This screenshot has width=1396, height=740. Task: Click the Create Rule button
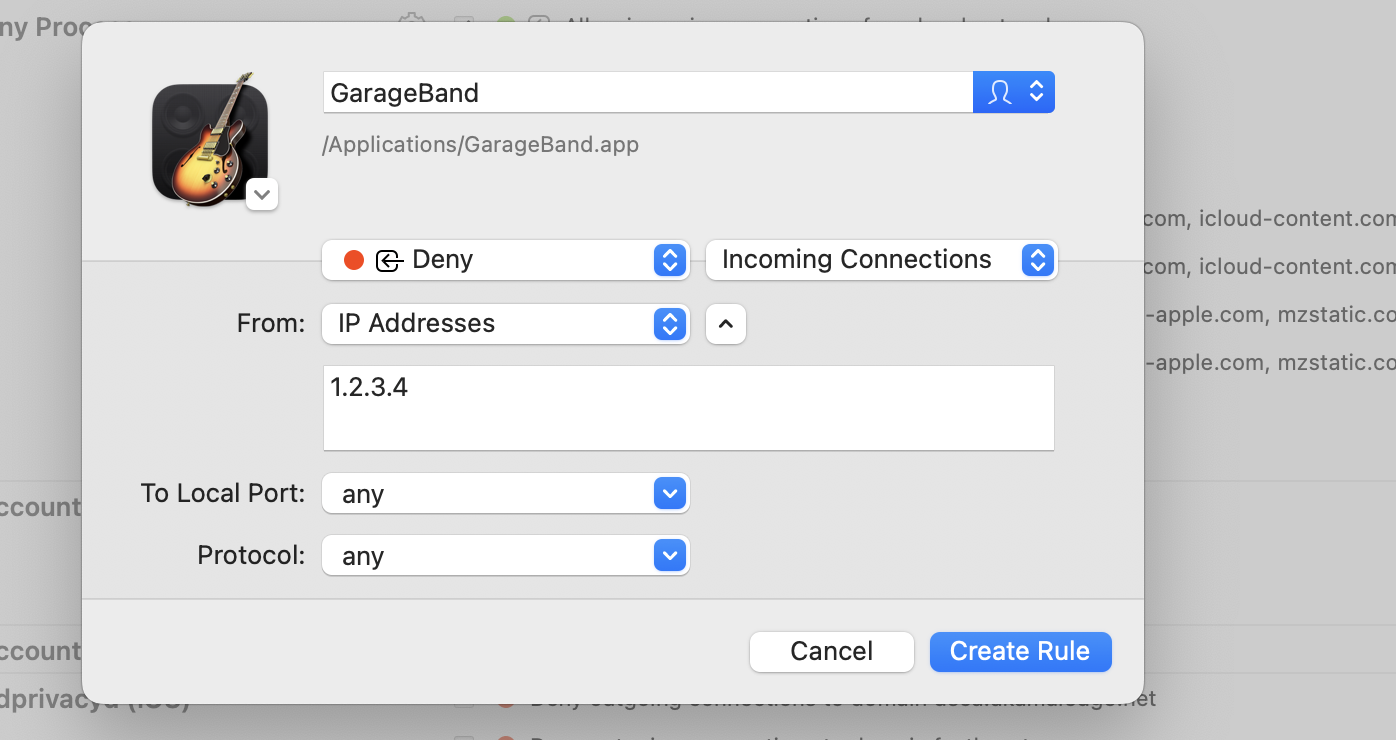click(x=1020, y=652)
